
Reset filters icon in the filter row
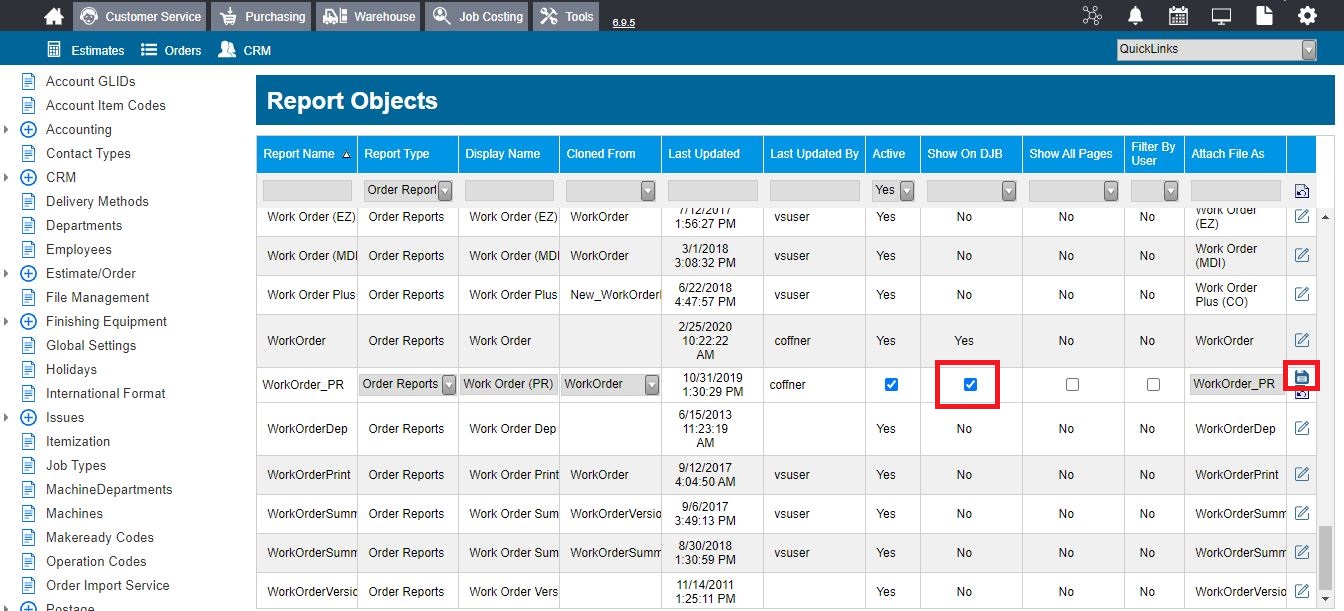pyautogui.click(x=1301, y=191)
